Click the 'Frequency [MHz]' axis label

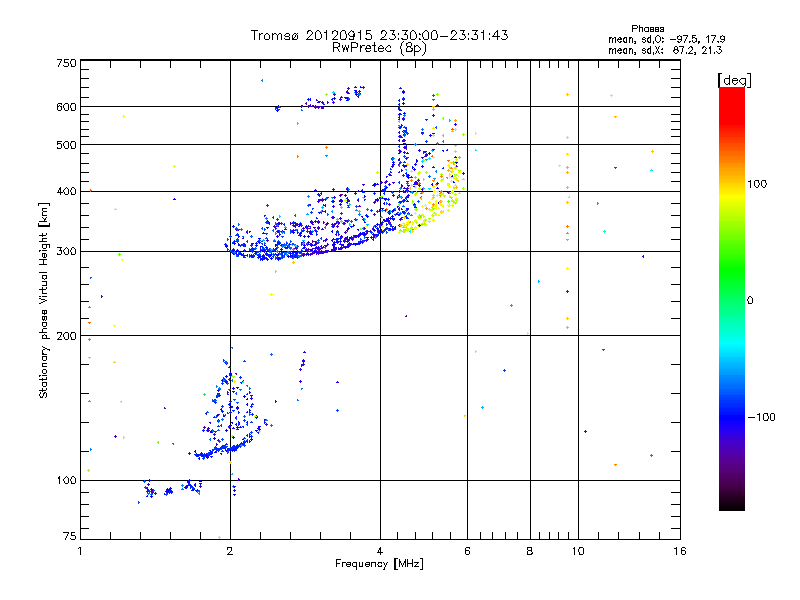(x=379, y=564)
